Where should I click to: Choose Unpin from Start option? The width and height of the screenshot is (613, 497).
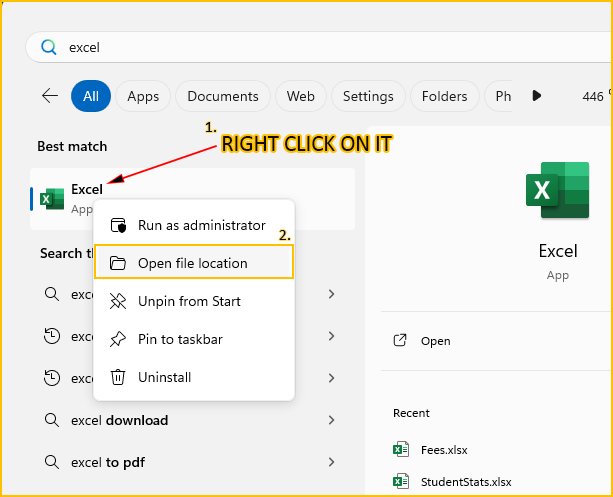[x=189, y=301]
